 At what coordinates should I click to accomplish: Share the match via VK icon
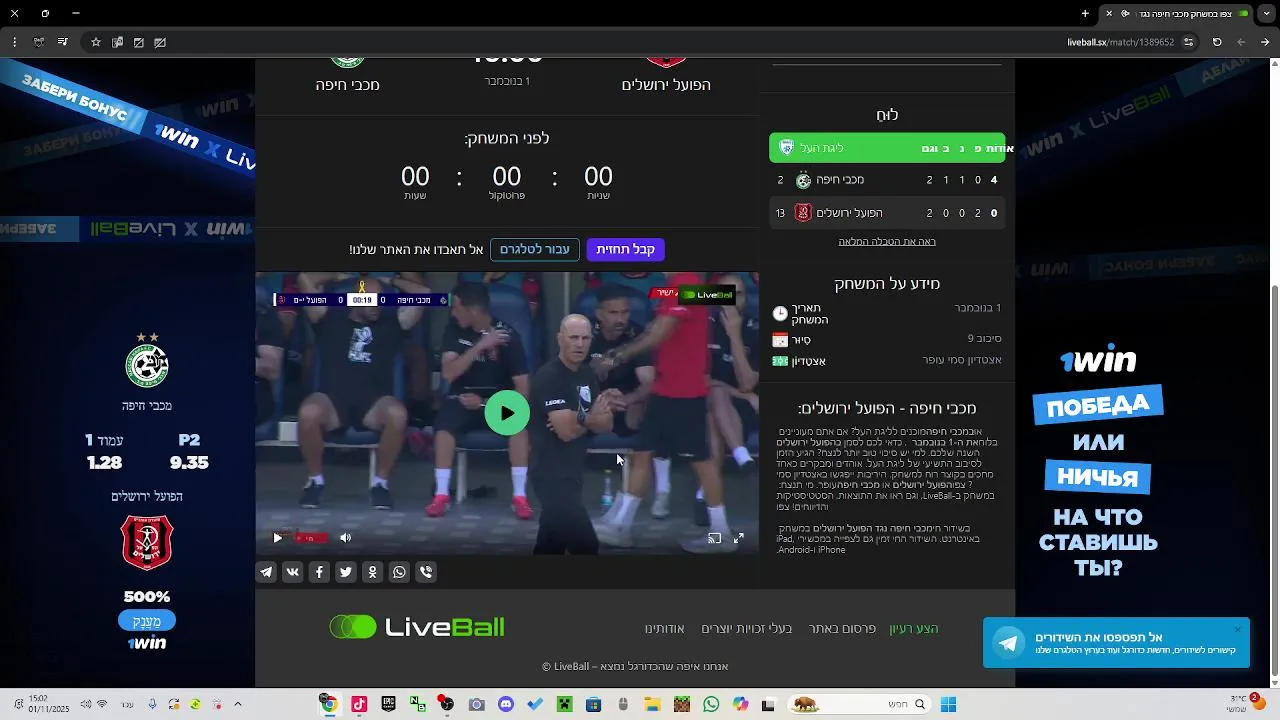(x=292, y=572)
